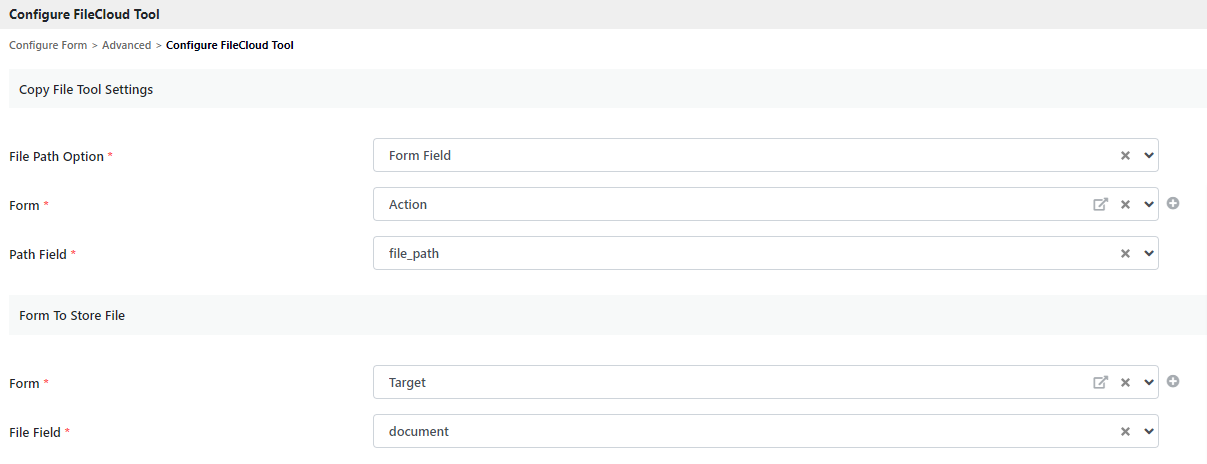
Task: Click the 'document' value in File Field box
Action: pyautogui.click(x=419, y=432)
